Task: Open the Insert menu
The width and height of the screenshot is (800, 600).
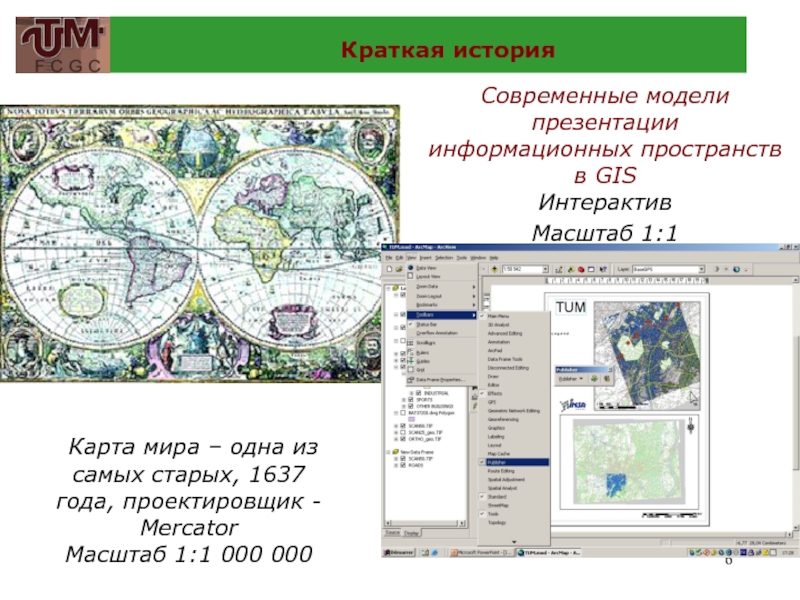Action: pyautogui.click(x=426, y=258)
